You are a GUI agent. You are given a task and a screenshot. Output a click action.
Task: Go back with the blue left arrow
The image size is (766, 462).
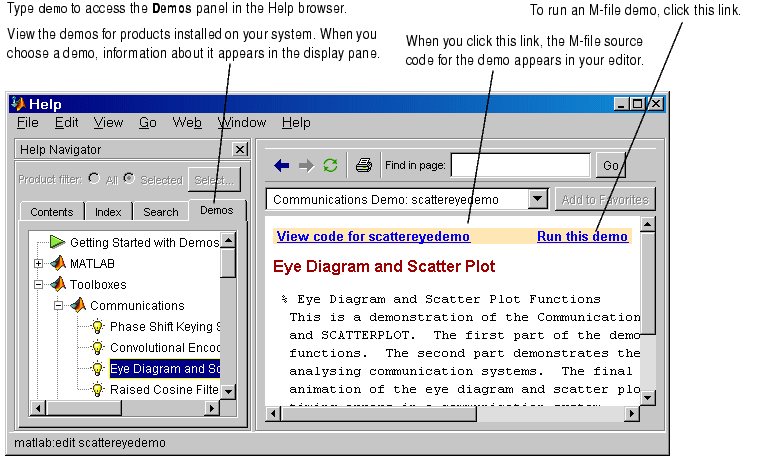click(282, 166)
